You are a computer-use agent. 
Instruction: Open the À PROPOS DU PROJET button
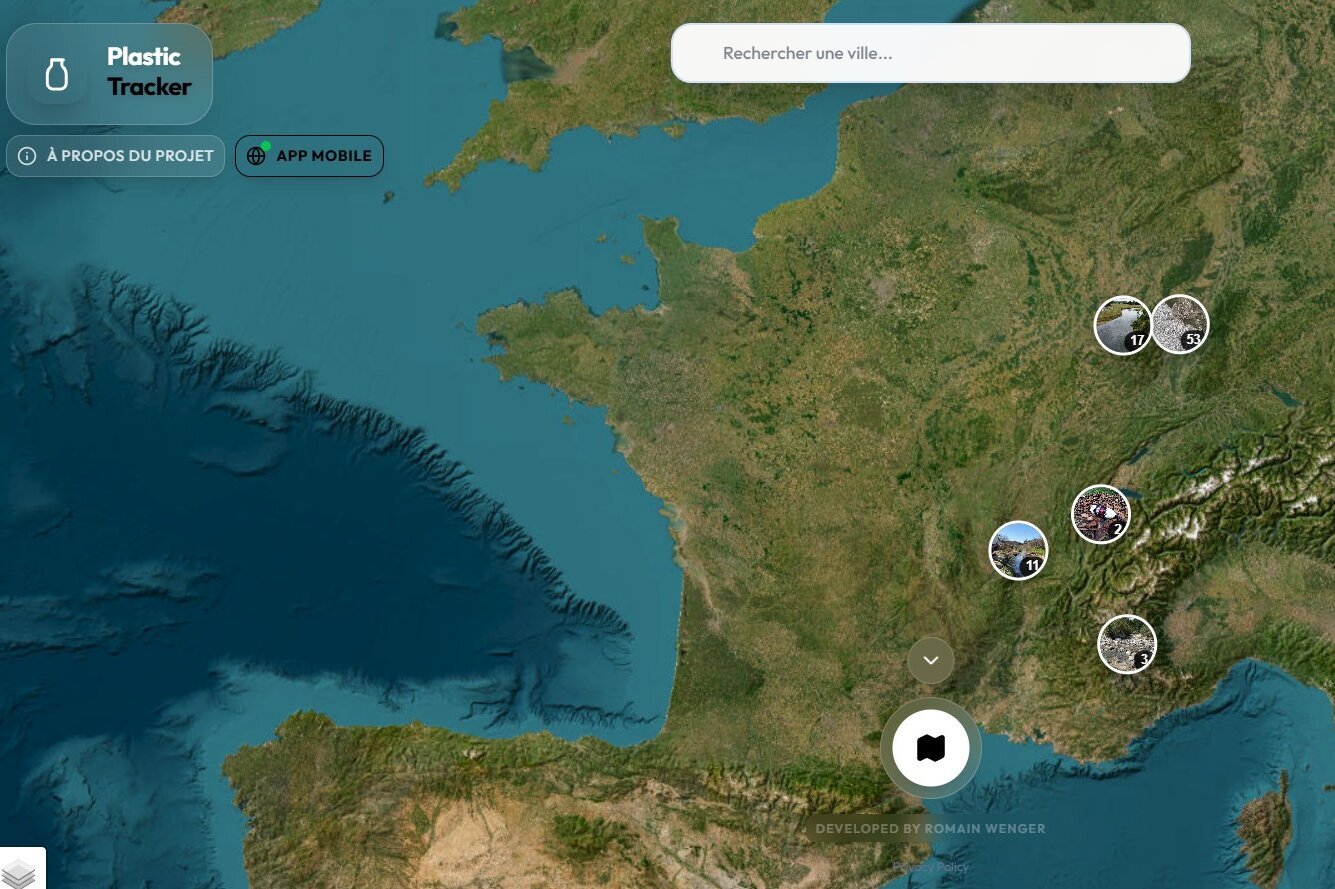[116, 156]
